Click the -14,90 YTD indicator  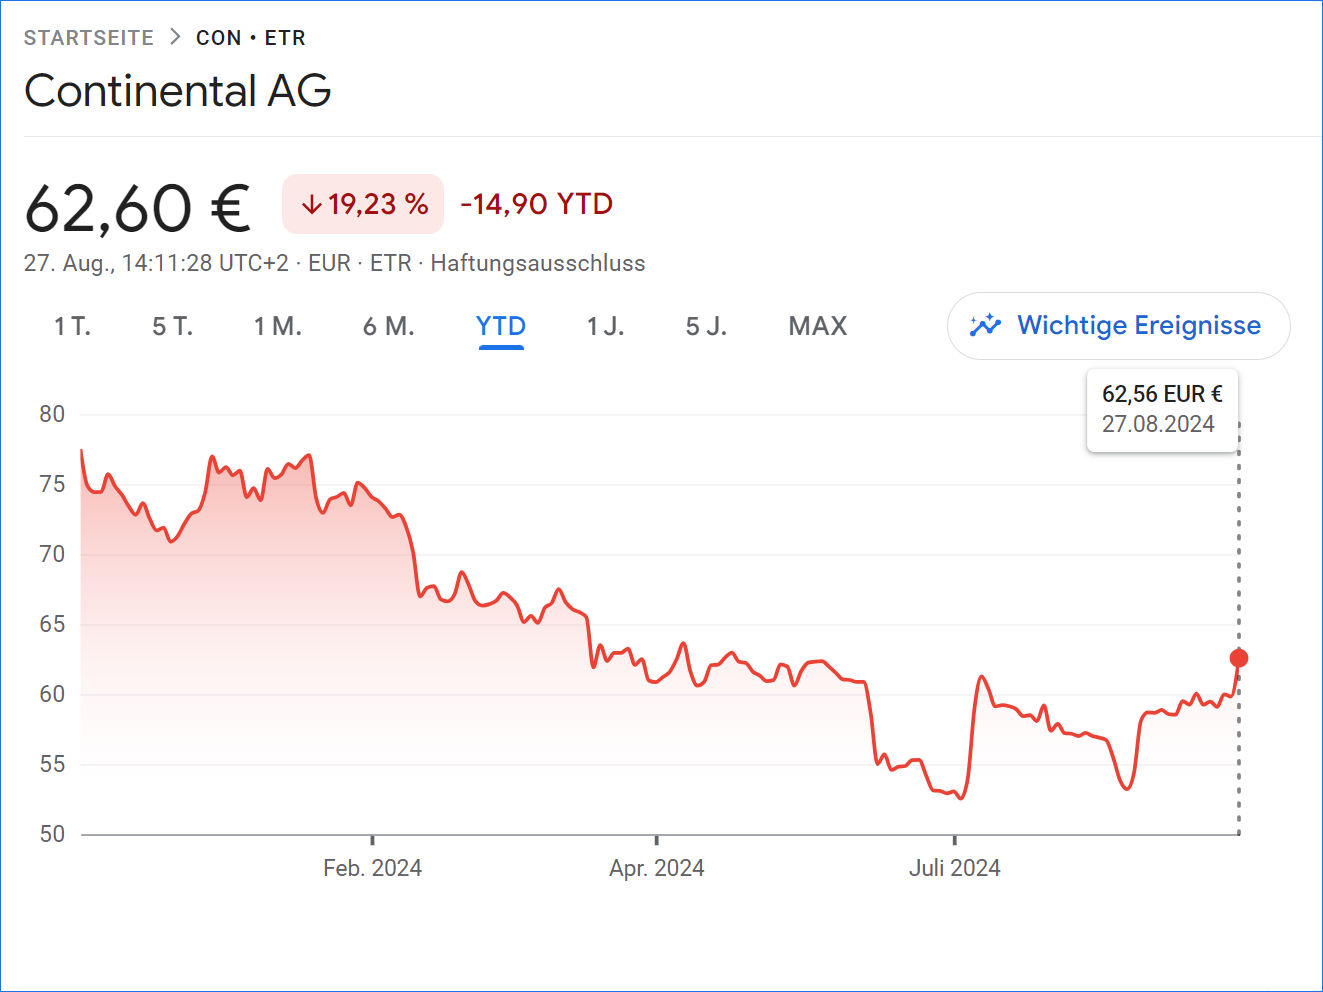[536, 203]
